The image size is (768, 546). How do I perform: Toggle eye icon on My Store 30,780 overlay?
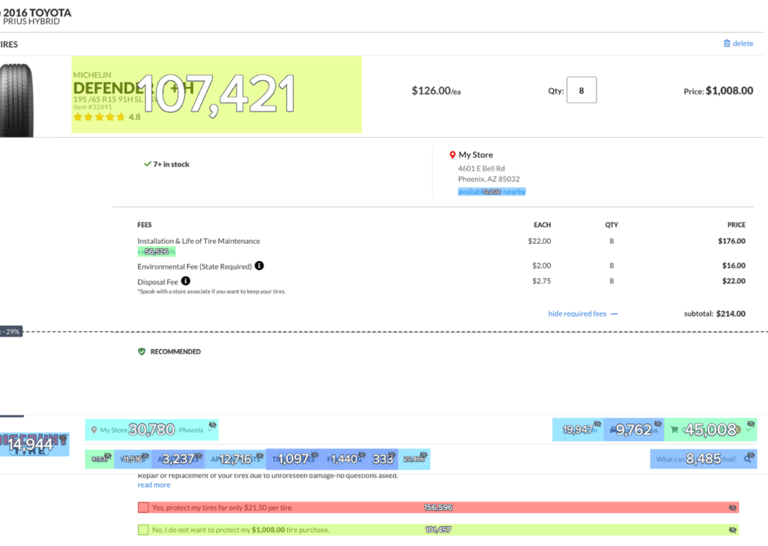tap(212, 425)
